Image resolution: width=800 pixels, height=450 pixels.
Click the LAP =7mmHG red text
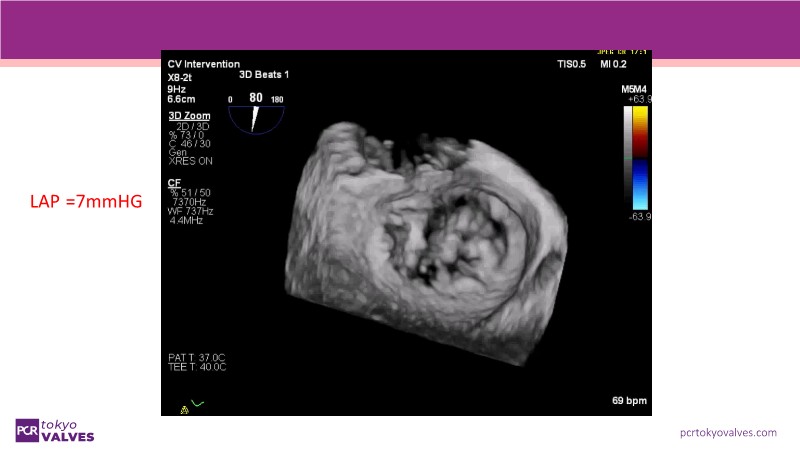[86, 202]
